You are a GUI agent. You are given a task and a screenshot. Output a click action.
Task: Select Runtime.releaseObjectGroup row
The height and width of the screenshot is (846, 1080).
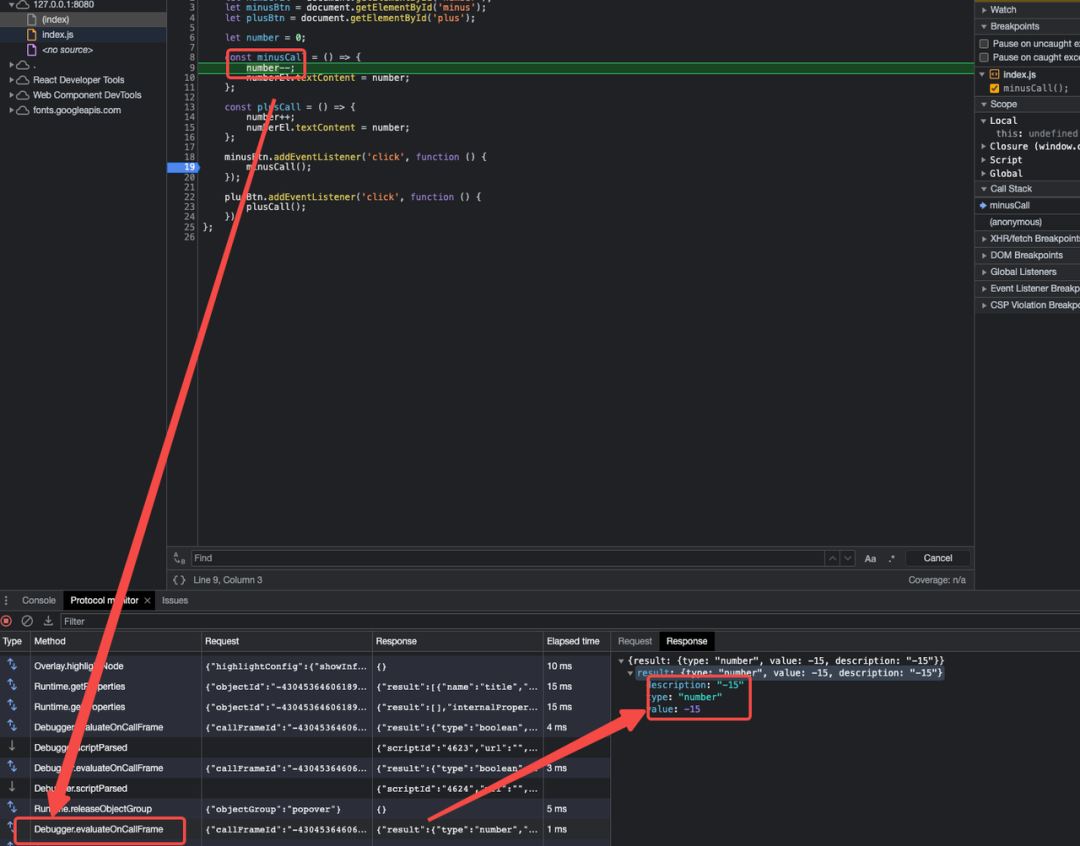305,809
